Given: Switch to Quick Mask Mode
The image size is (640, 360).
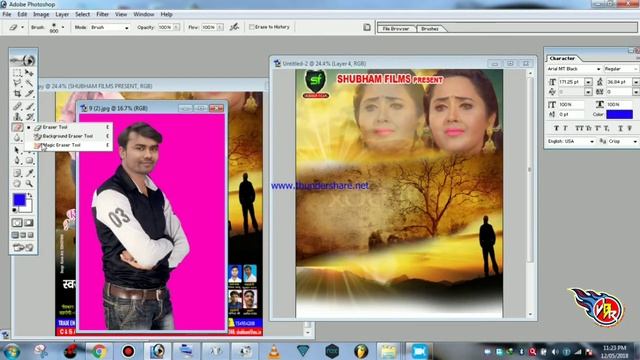Looking at the screenshot, I should (x=29, y=223).
